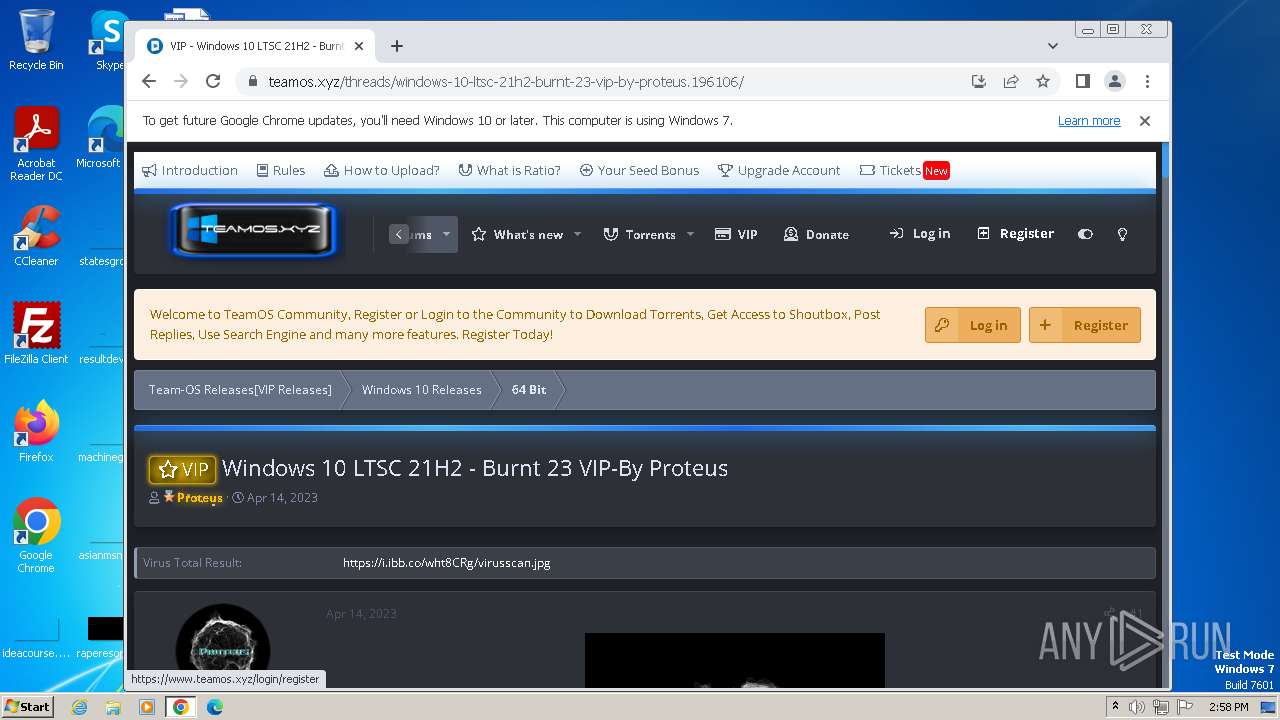Open Donate page
1280x720 pixels.
click(816, 234)
